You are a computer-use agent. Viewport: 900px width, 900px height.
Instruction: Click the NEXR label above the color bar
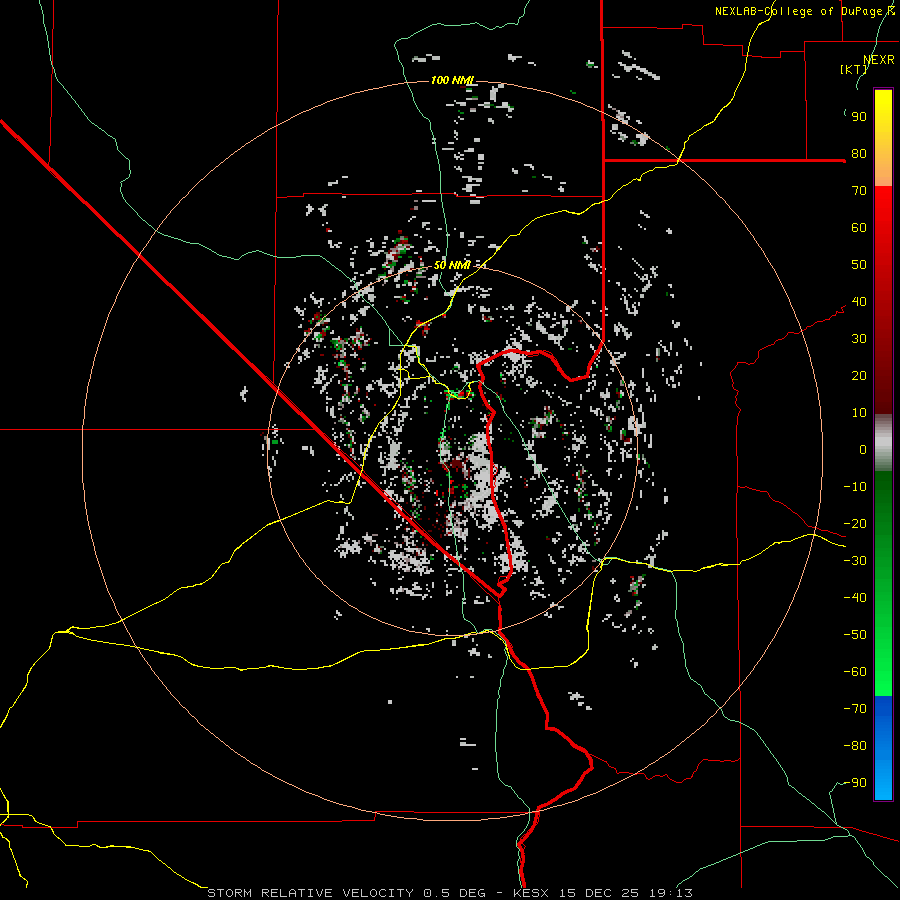pos(879,60)
